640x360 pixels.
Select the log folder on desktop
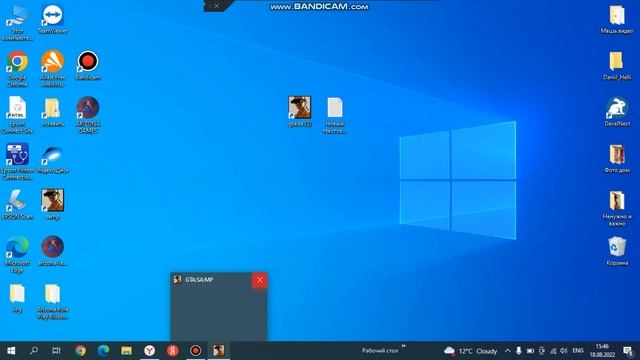pos(17,298)
